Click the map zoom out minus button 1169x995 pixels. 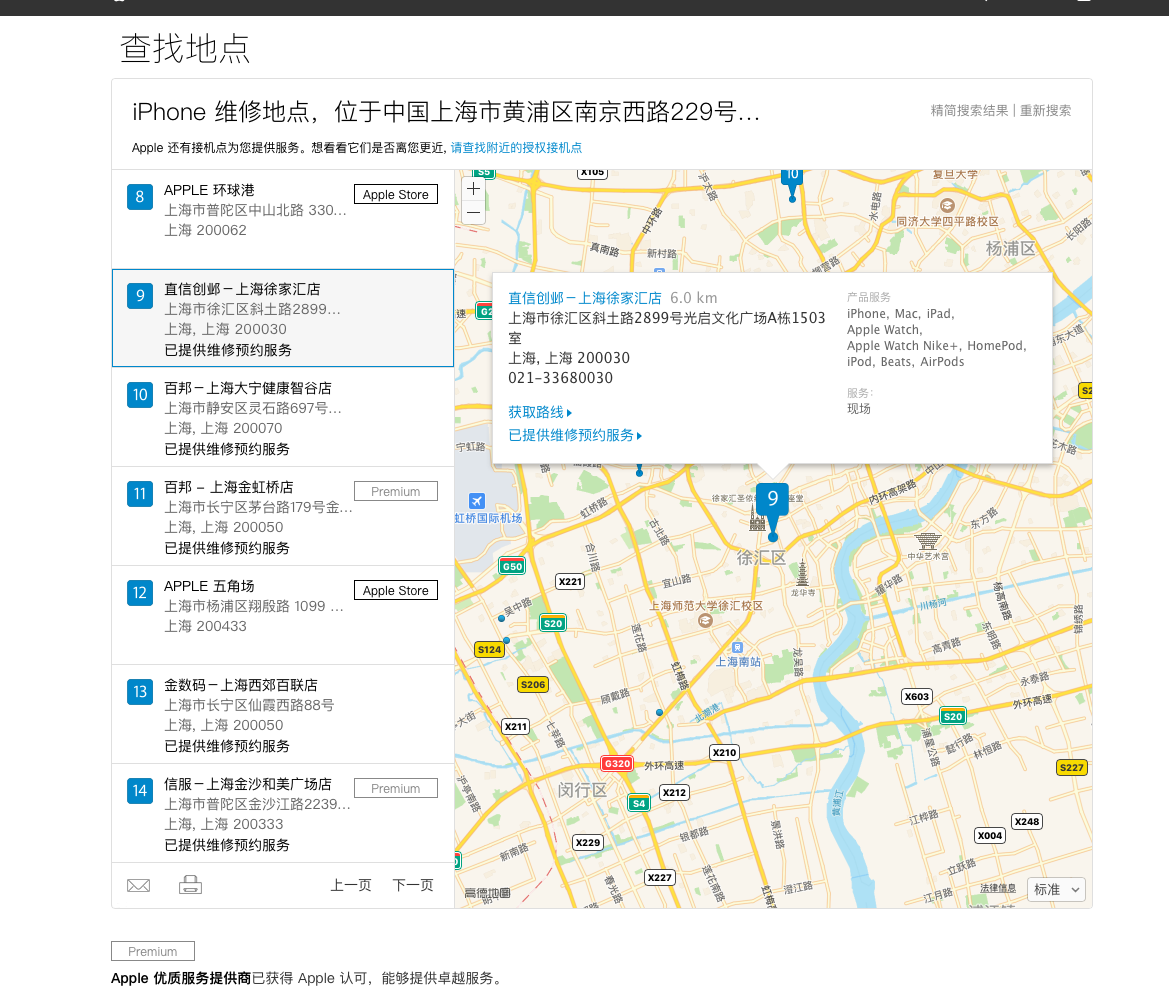pyautogui.click(x=474, y=212)
